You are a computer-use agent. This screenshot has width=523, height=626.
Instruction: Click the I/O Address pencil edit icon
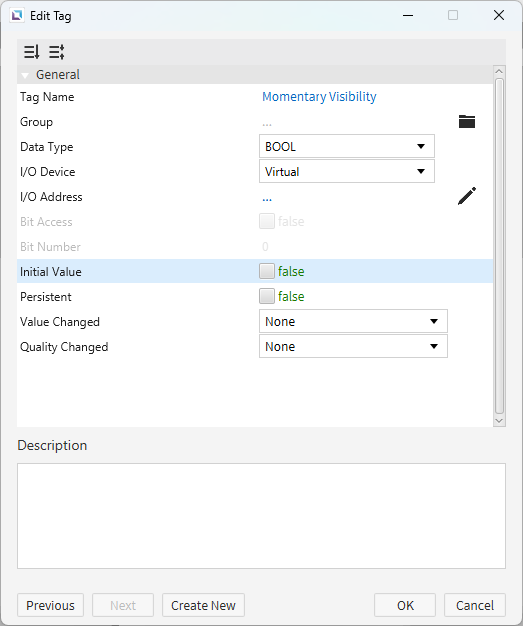click(x=467, y=196)
